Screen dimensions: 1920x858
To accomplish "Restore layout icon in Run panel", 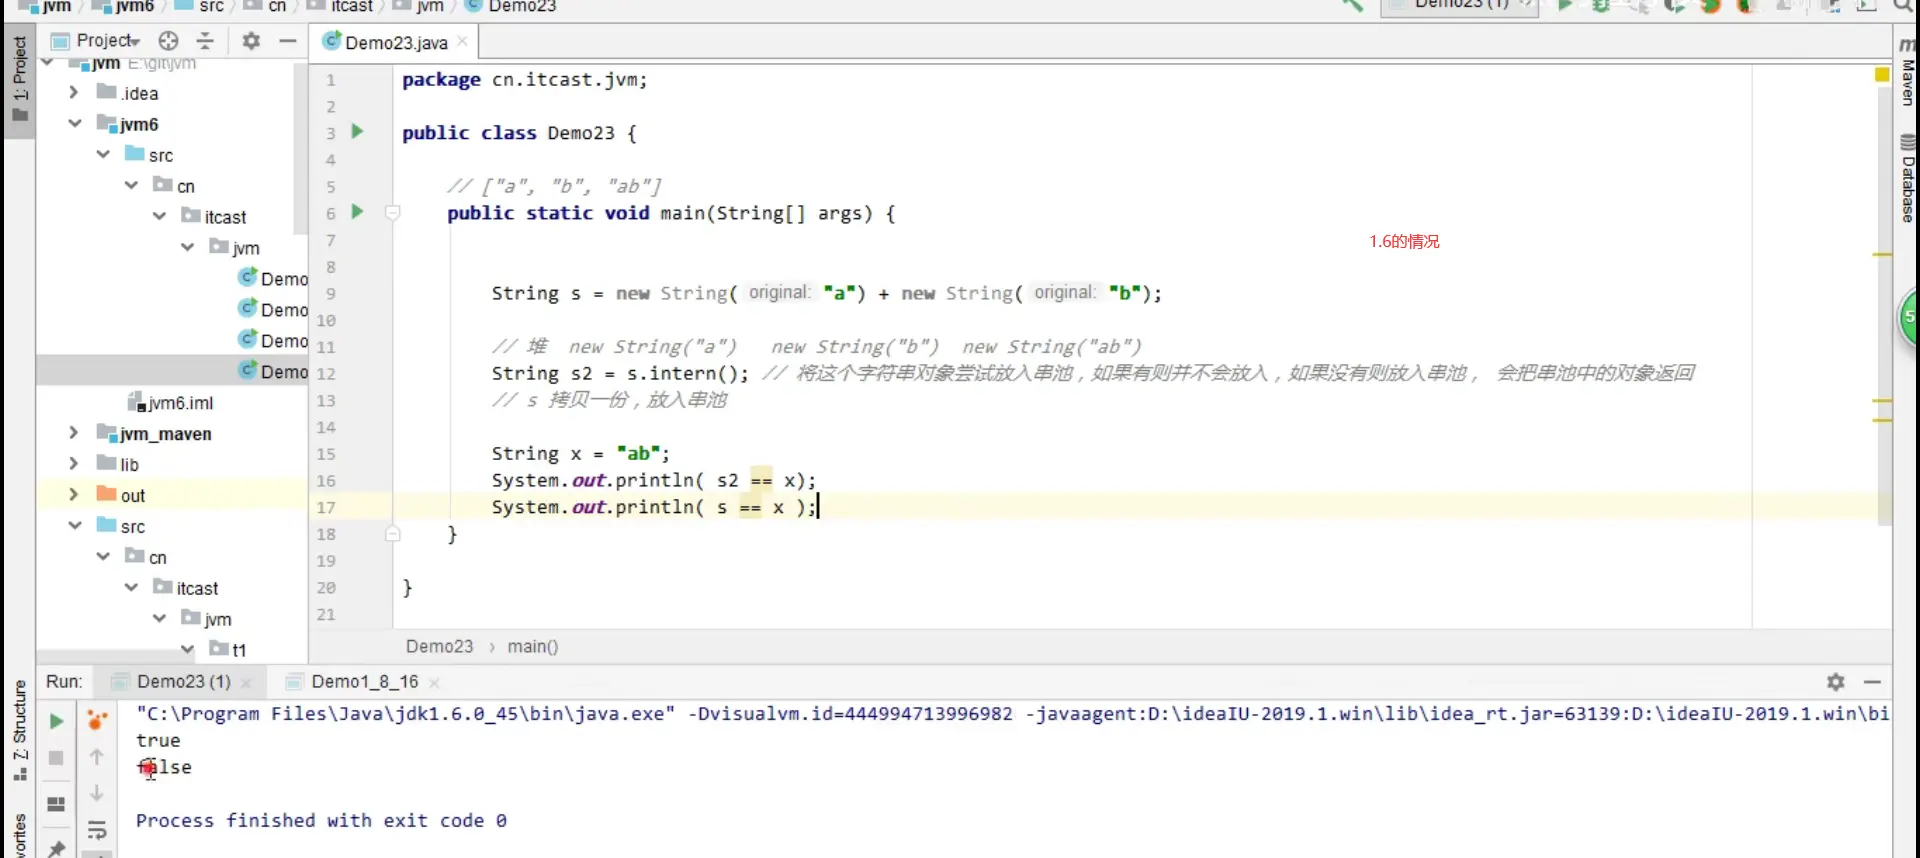I will (56, 804).
